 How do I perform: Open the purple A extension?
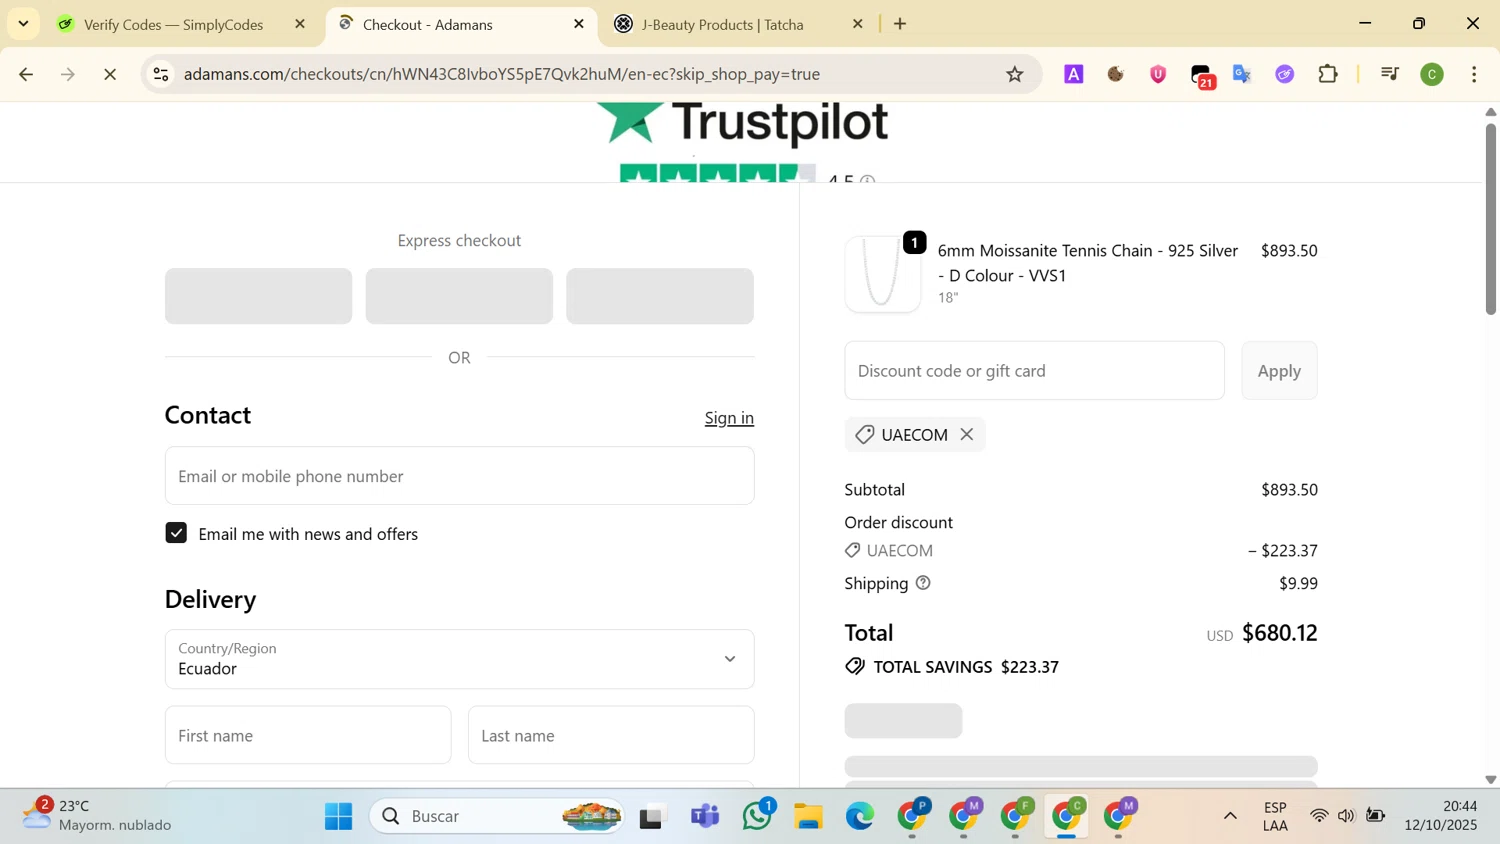[x=1074, y=74]
